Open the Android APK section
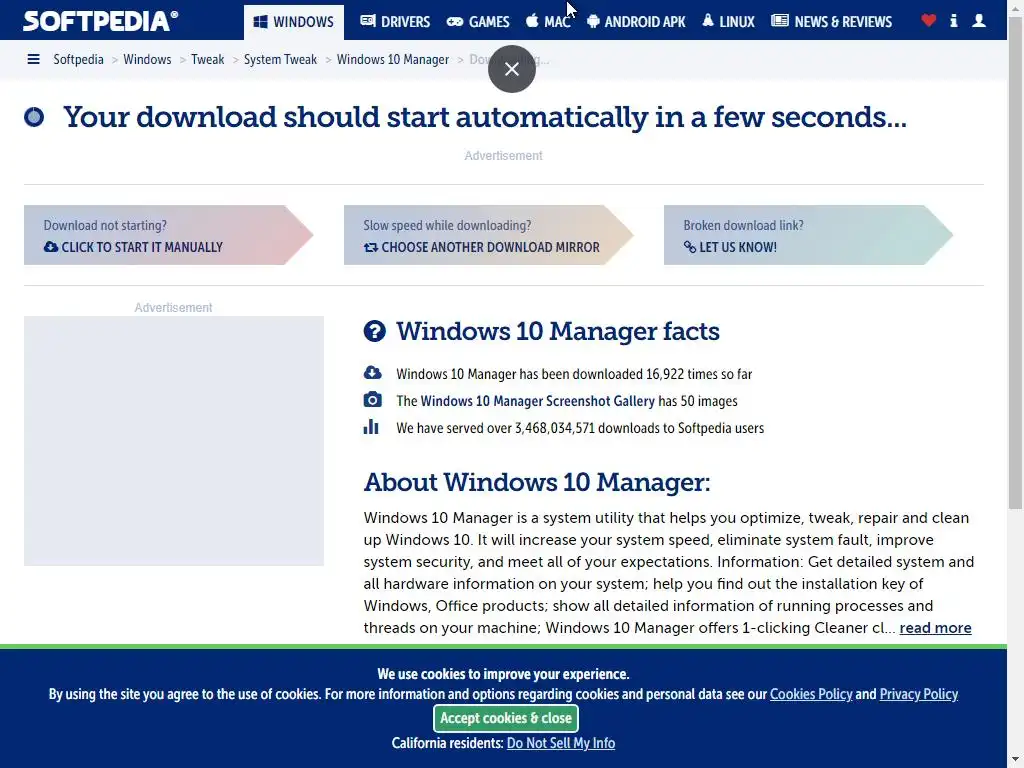1024x768 pixels. click(636, 22)
